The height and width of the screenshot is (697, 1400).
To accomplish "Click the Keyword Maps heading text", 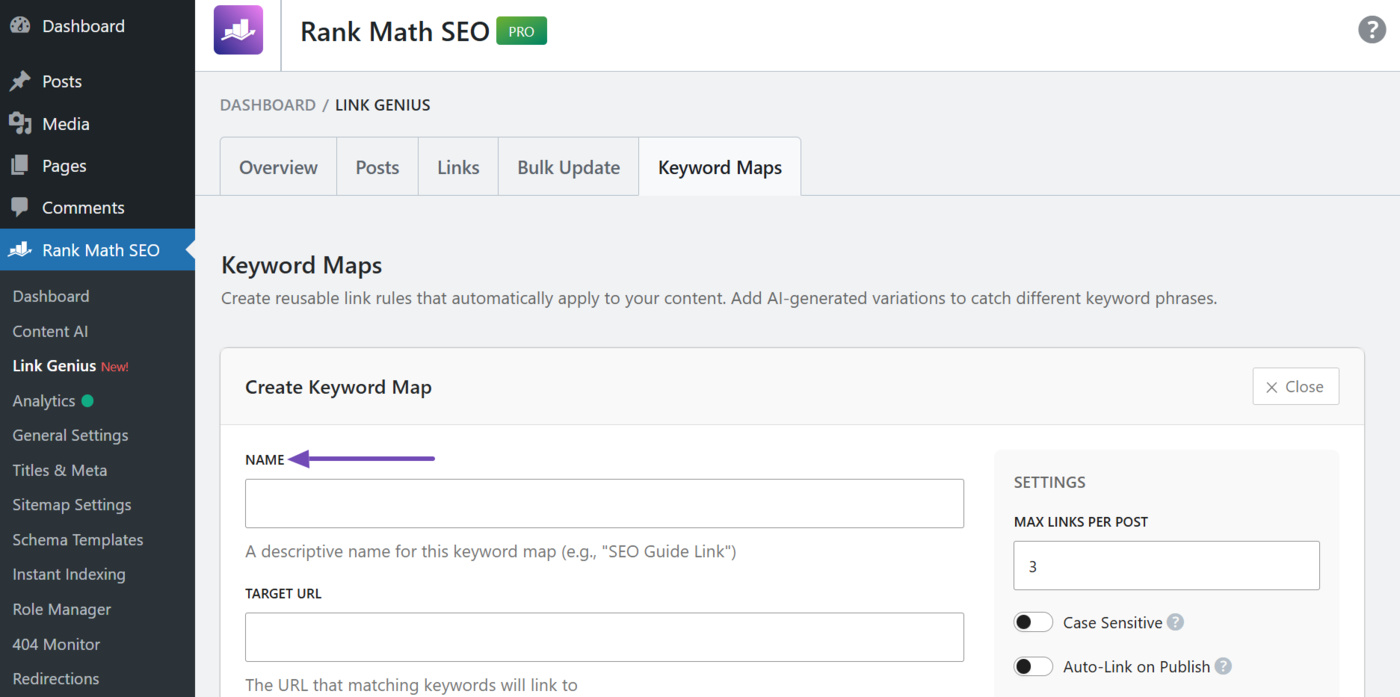I will [x=301, y=266].
